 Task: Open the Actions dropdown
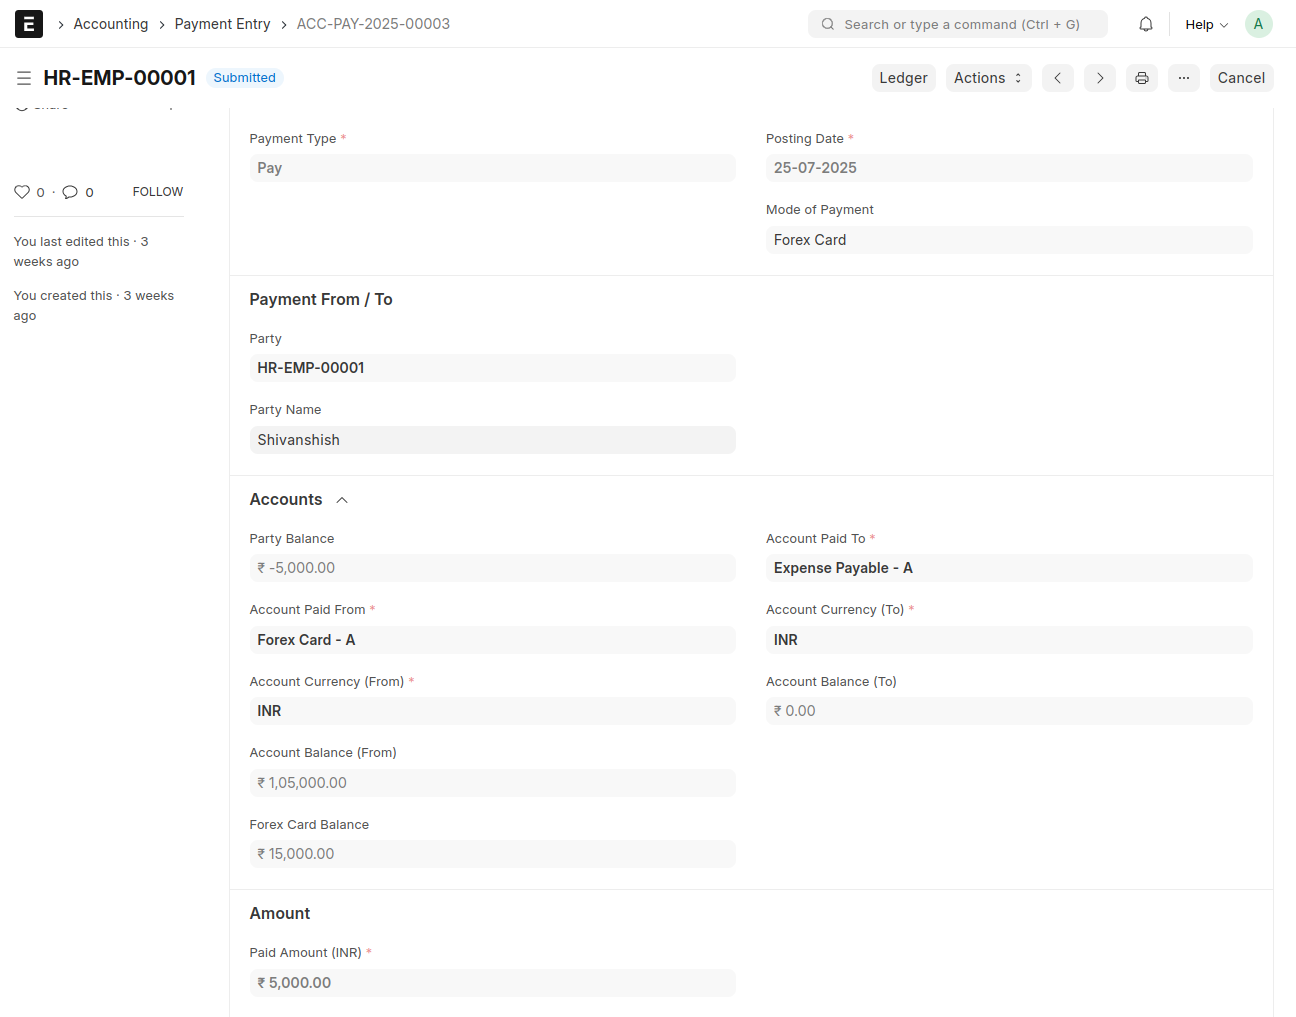(x=987, y=78)
